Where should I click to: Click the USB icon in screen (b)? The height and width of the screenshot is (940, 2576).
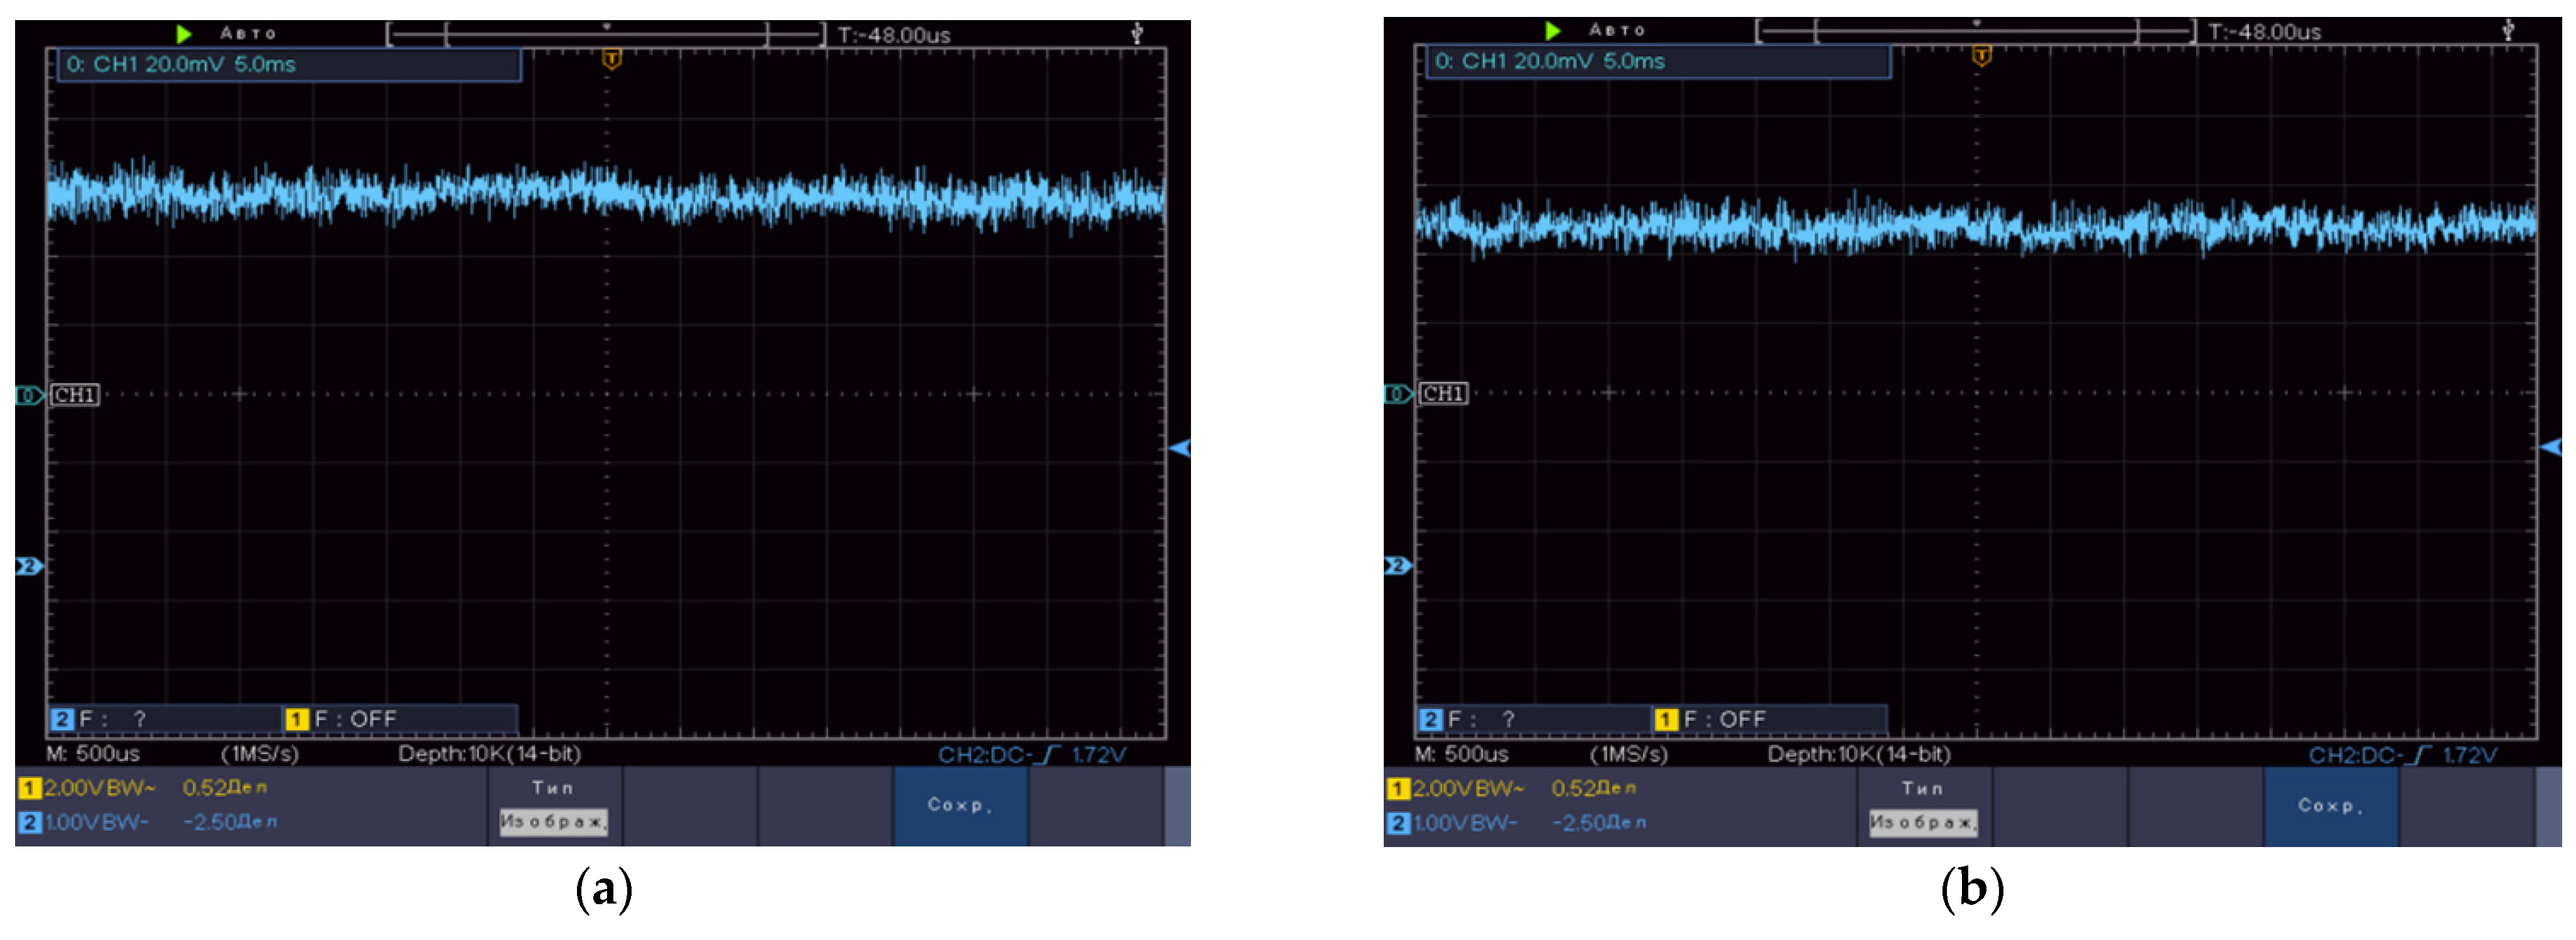(x=2508, y=31)
